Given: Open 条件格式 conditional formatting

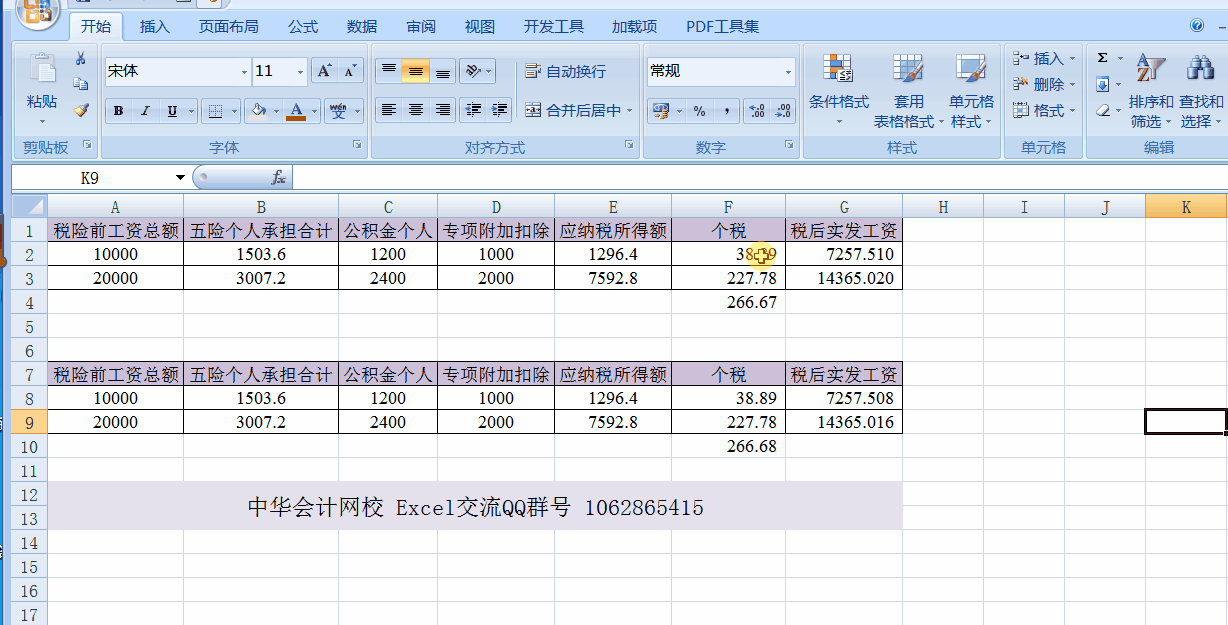Looking at the screenshot, I should click(838, 91).
